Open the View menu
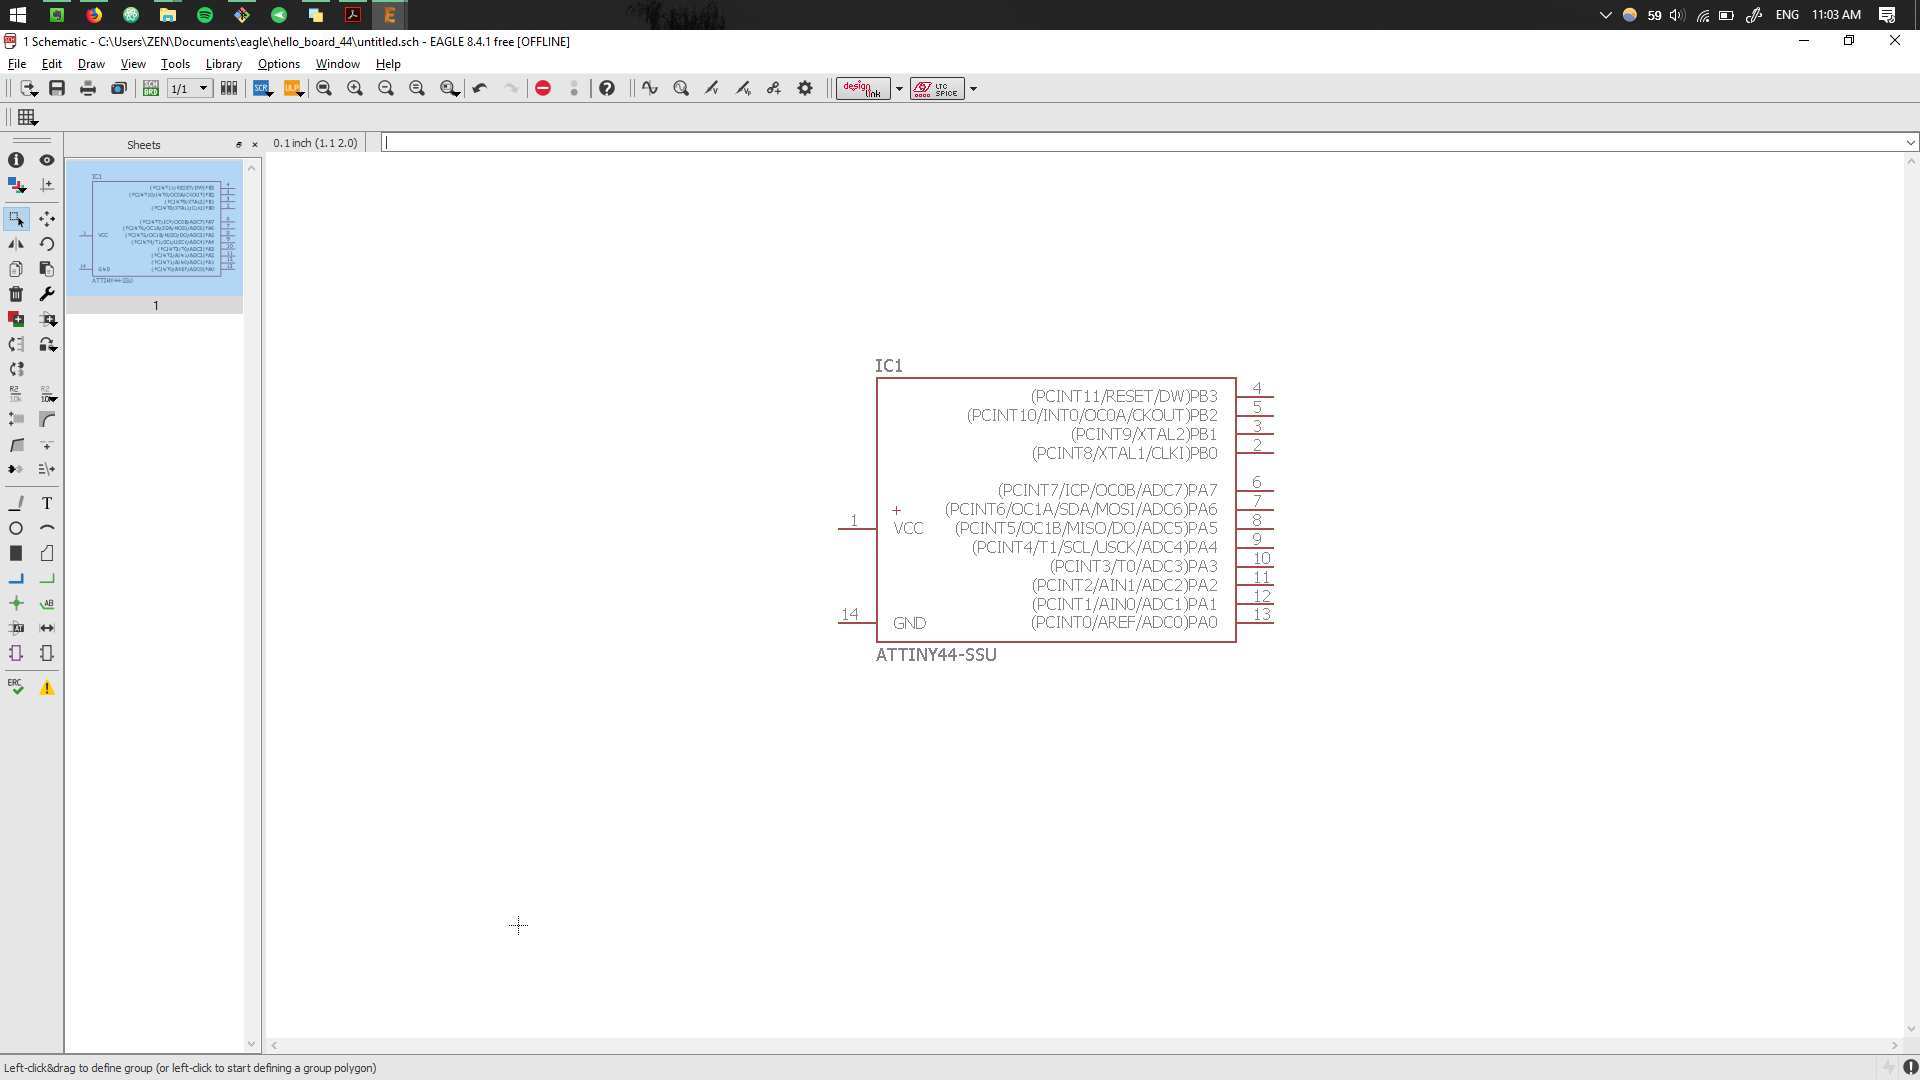The width and height of the screenshot is (1920, 1080). point(133,64)
